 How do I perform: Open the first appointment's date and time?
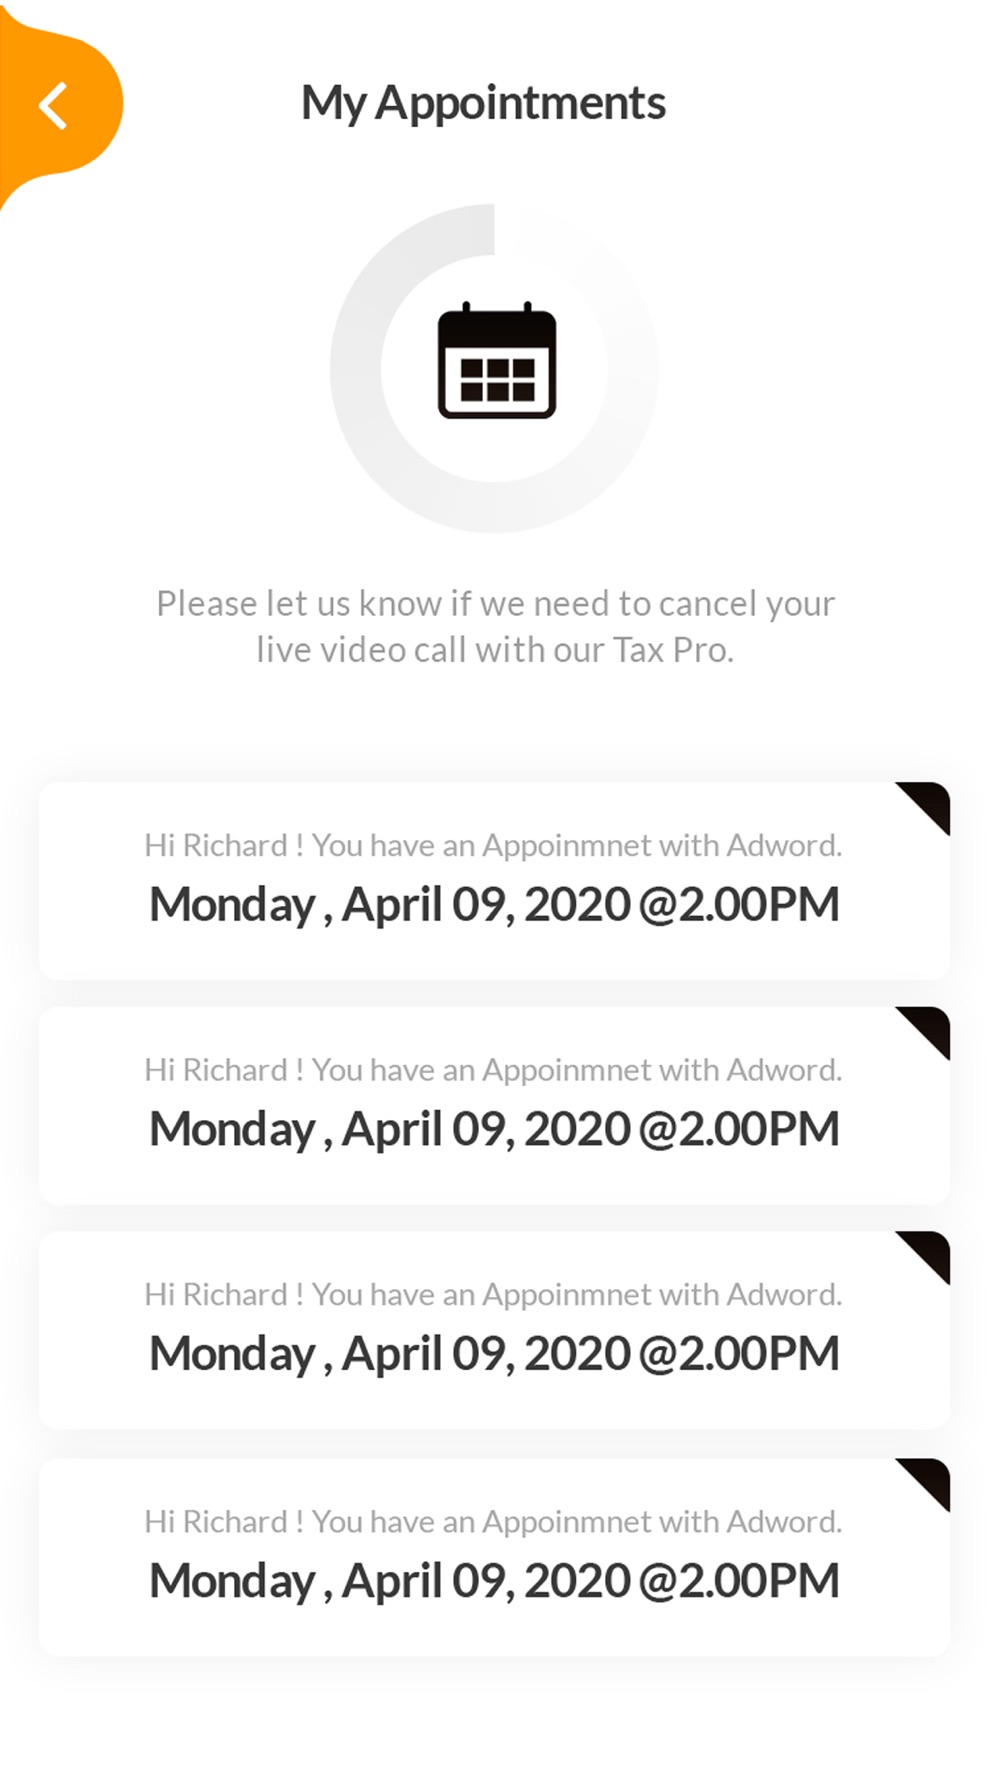pyautogui.click(x=494, y=905)
